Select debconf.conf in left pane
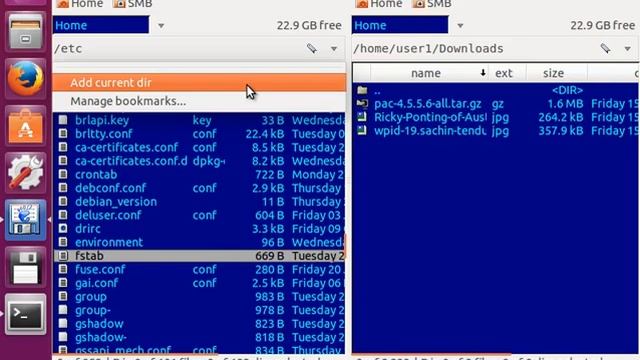This screenshot has height=360, width=640. 199,188
